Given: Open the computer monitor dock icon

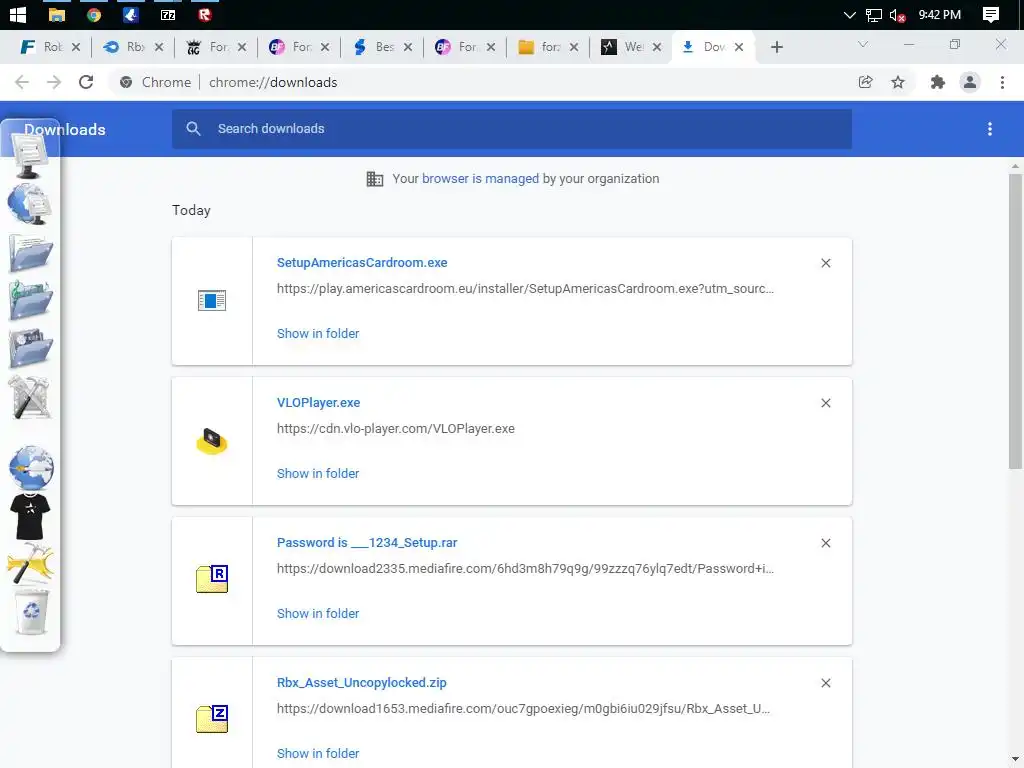Looking at the screenshot, I should (x=29, y=157).
